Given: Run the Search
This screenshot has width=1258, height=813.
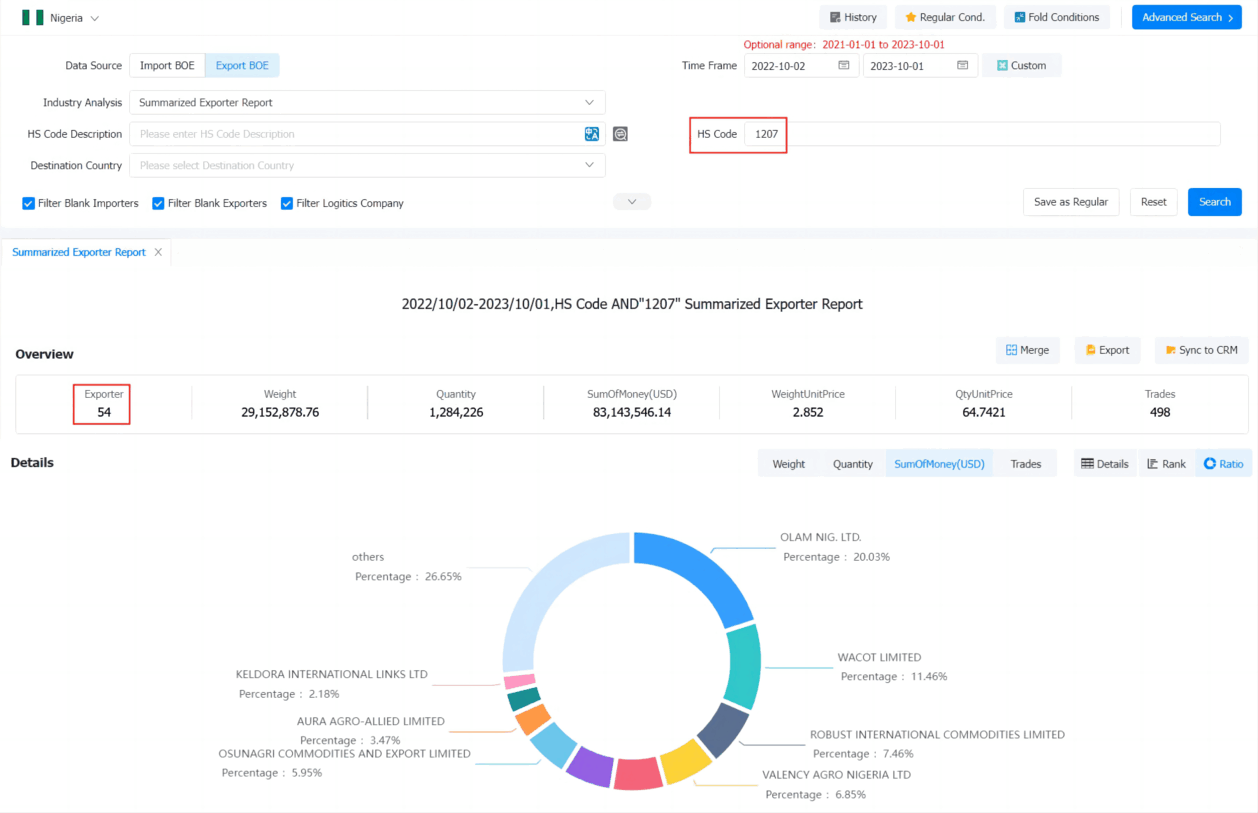Looking at the screenshot, I should pyautogui.click(x=1215, y=202).
